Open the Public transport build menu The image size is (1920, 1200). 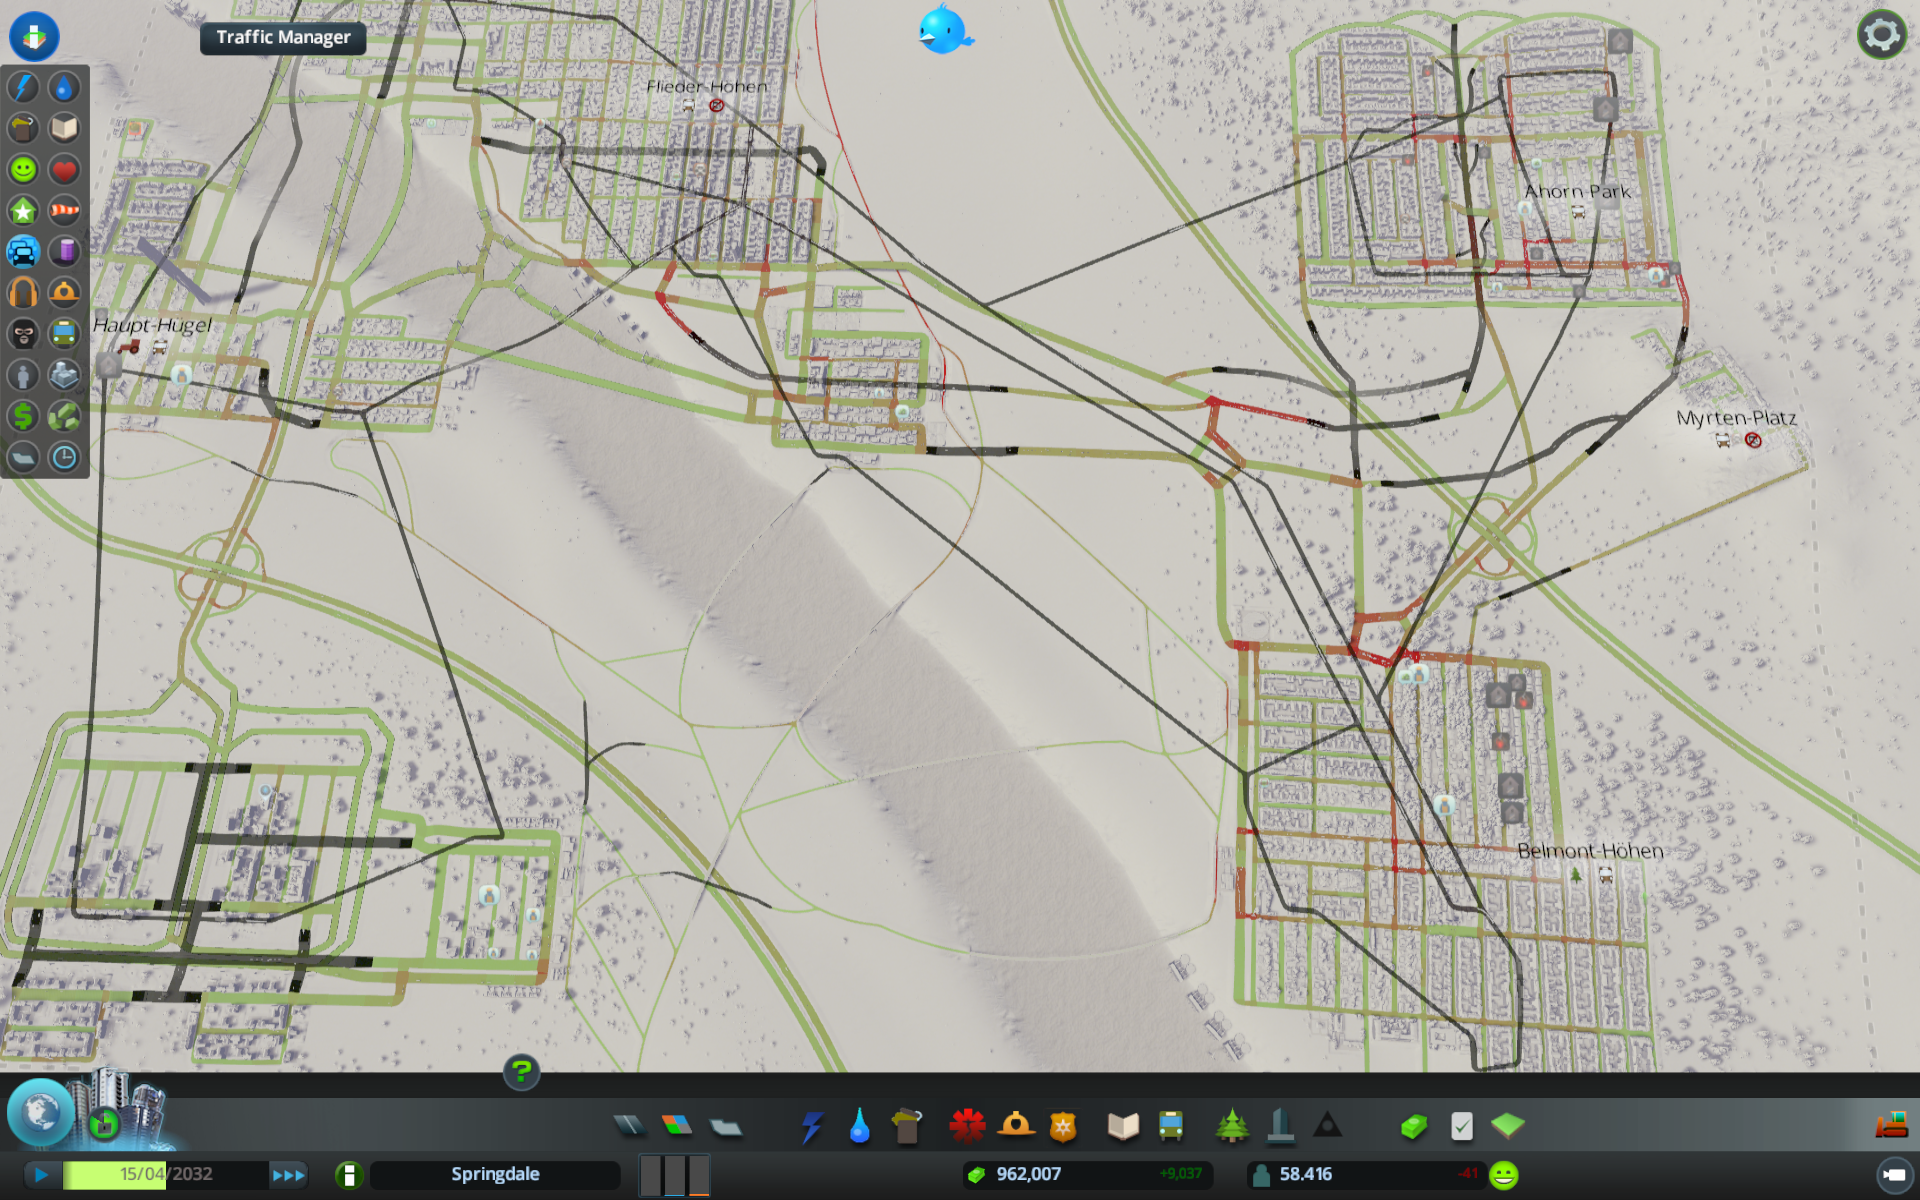tap(1171, 1126)
